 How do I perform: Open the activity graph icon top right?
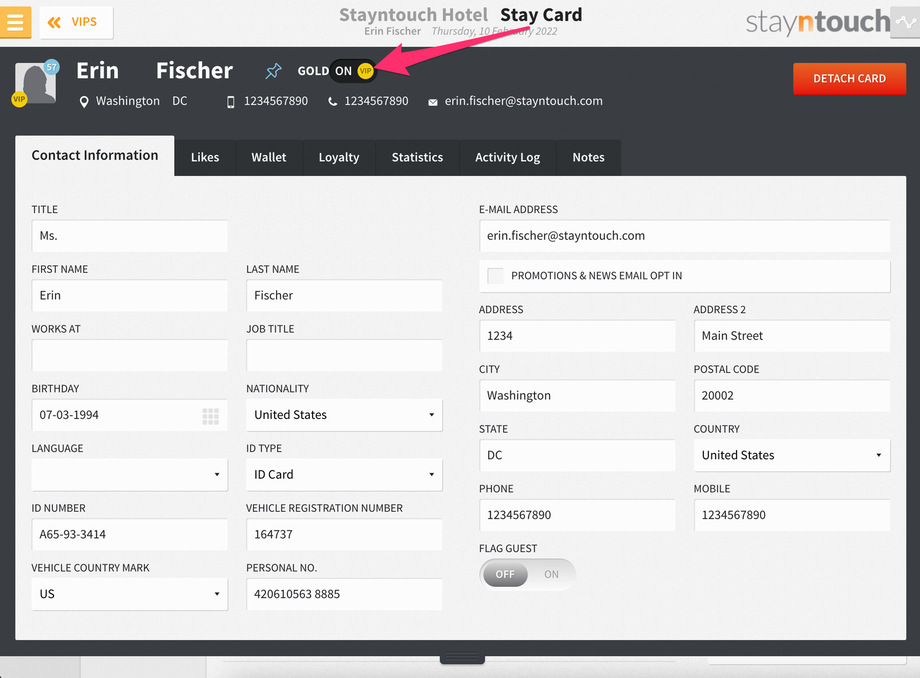tap(905, 22)
